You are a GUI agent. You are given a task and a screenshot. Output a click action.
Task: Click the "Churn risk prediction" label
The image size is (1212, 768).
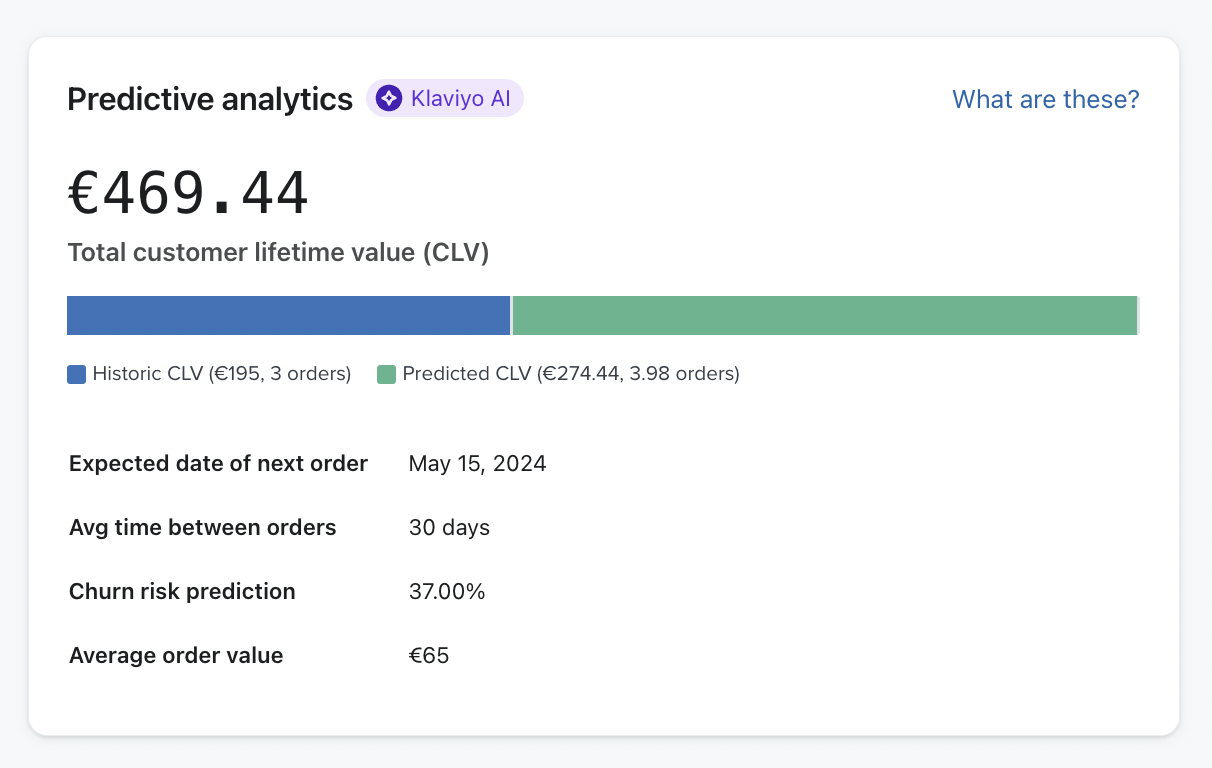(x=182, y=591)
